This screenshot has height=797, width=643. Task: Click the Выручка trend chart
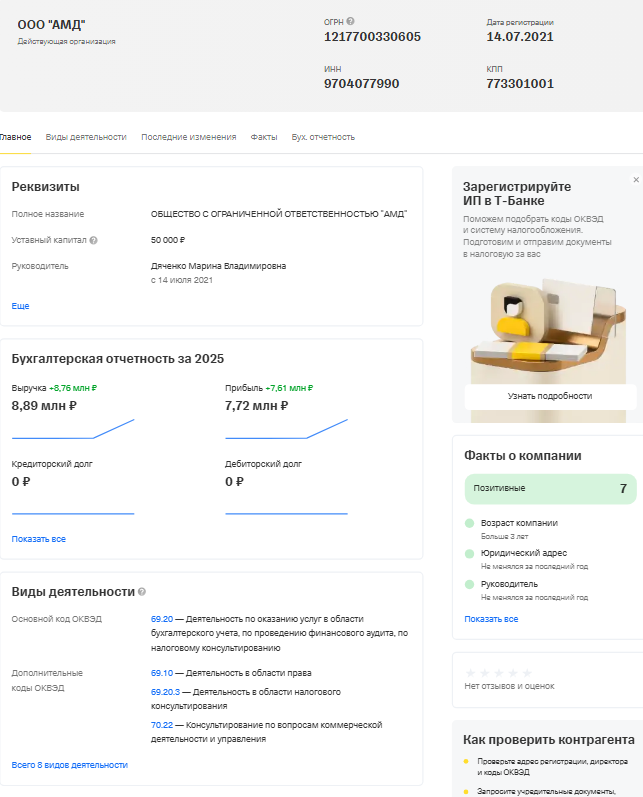tap(73, 428)
